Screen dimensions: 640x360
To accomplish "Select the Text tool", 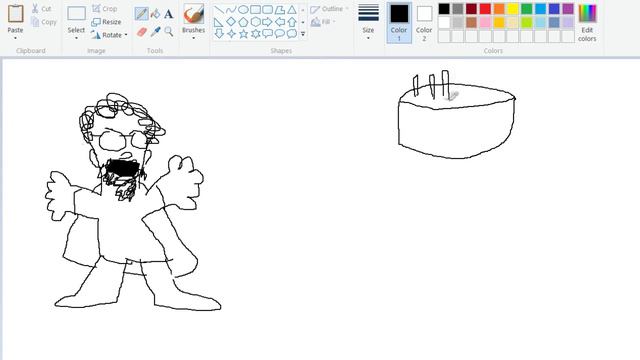I will [169, 14].
